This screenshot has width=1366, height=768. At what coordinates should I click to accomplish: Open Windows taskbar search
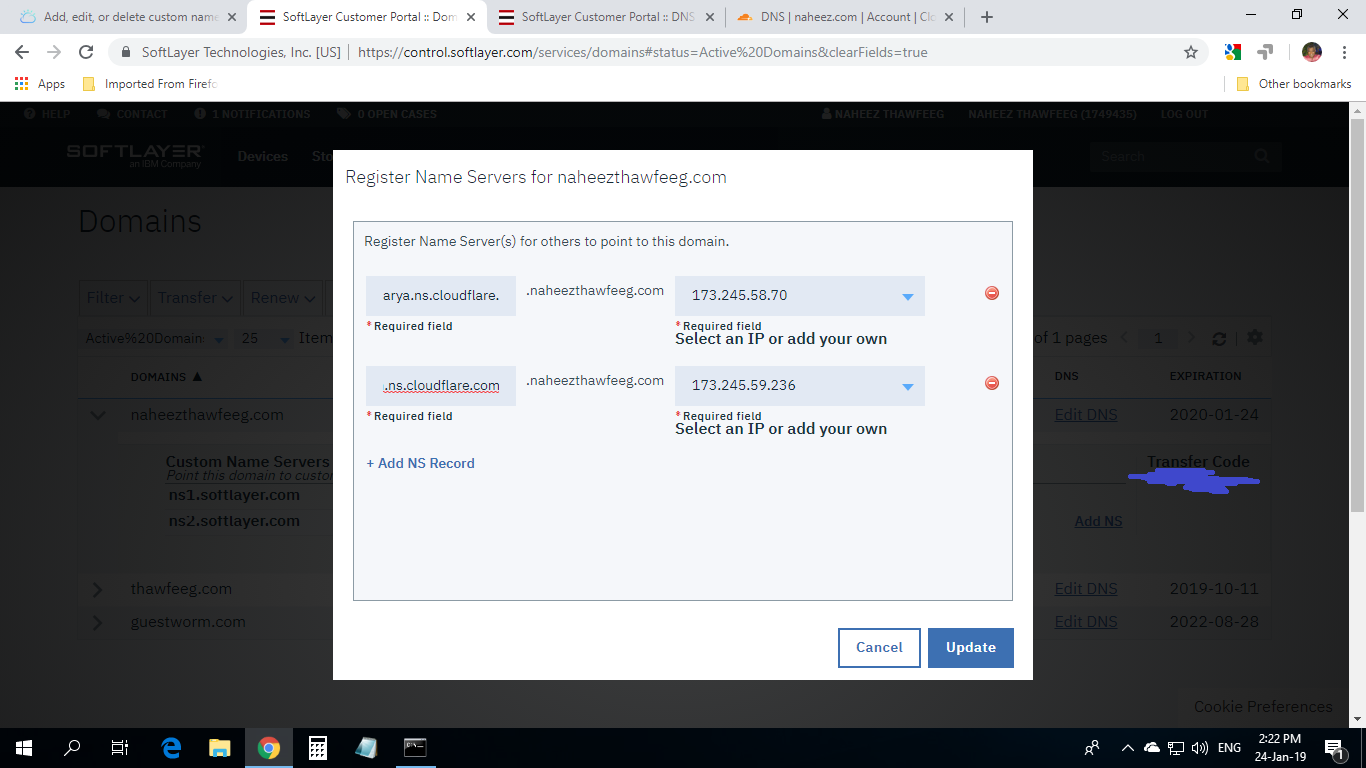pyautogui.click(x=72, y=747)
